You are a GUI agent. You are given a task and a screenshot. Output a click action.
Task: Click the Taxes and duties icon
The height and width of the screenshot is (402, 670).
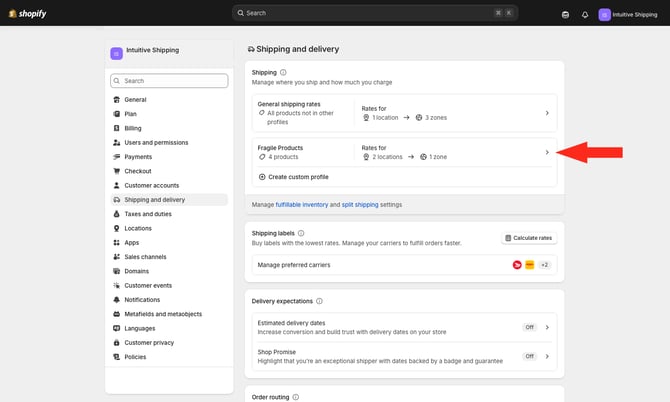(116, 214)
